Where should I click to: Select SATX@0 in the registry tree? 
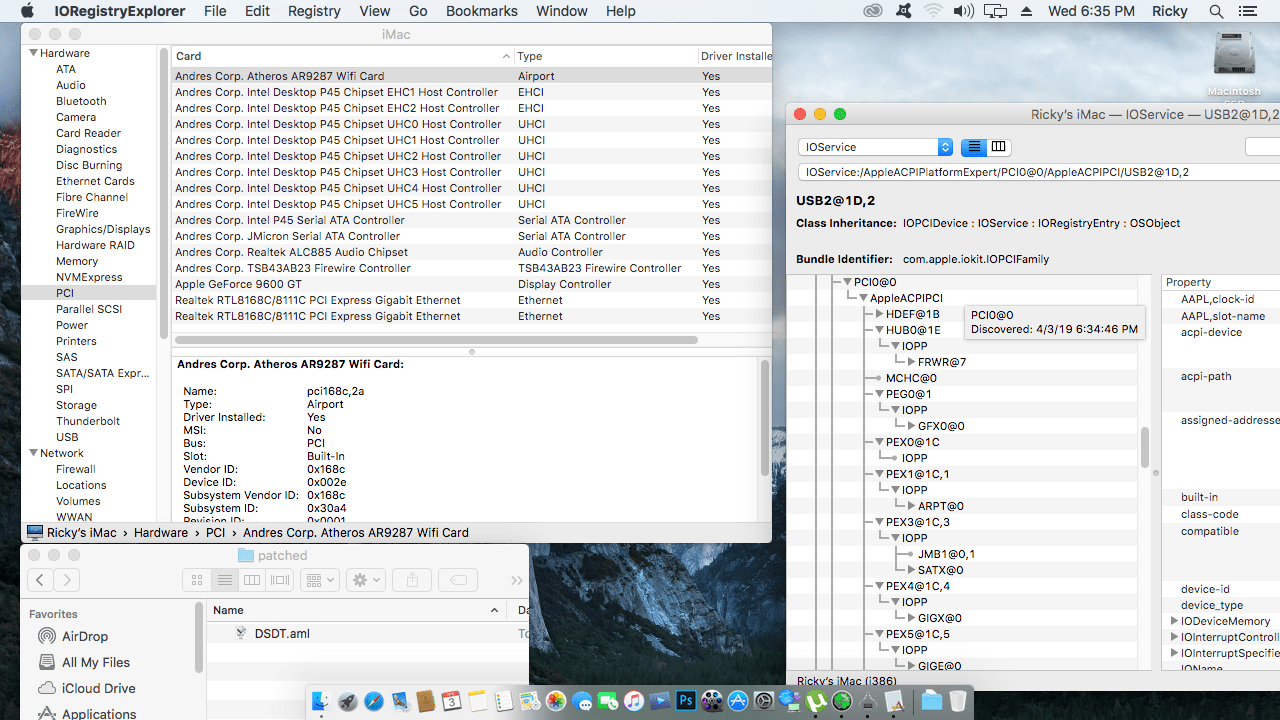click(941, 570)
